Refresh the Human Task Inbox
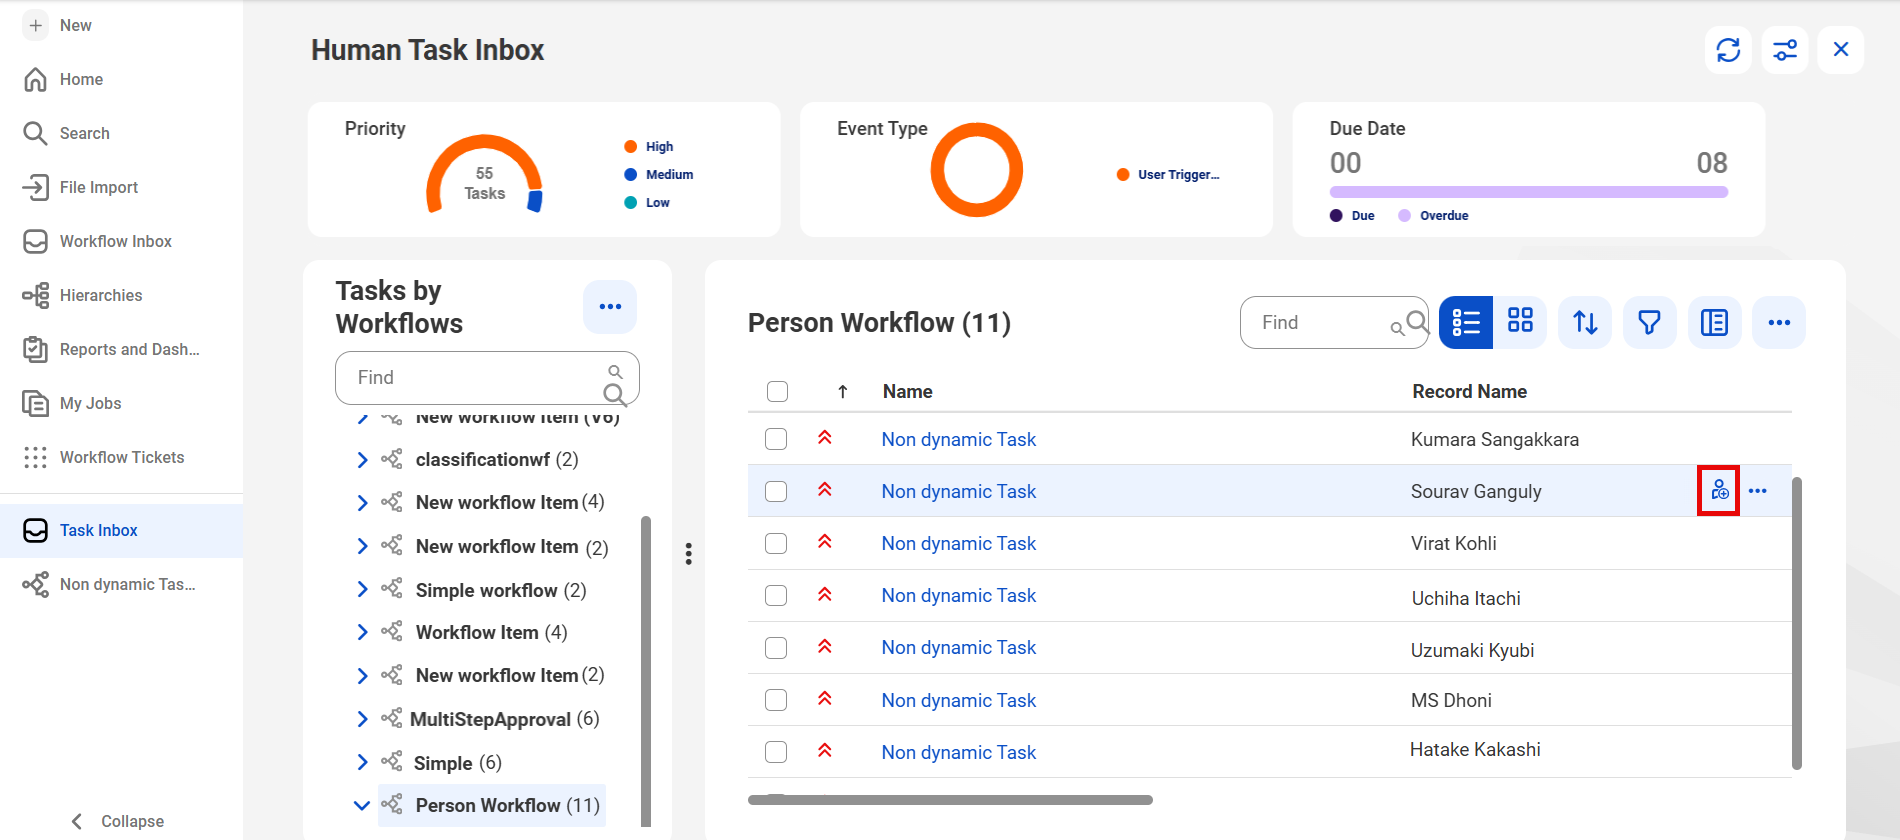Viewport: 1900px width, 840px height. 1728,50
